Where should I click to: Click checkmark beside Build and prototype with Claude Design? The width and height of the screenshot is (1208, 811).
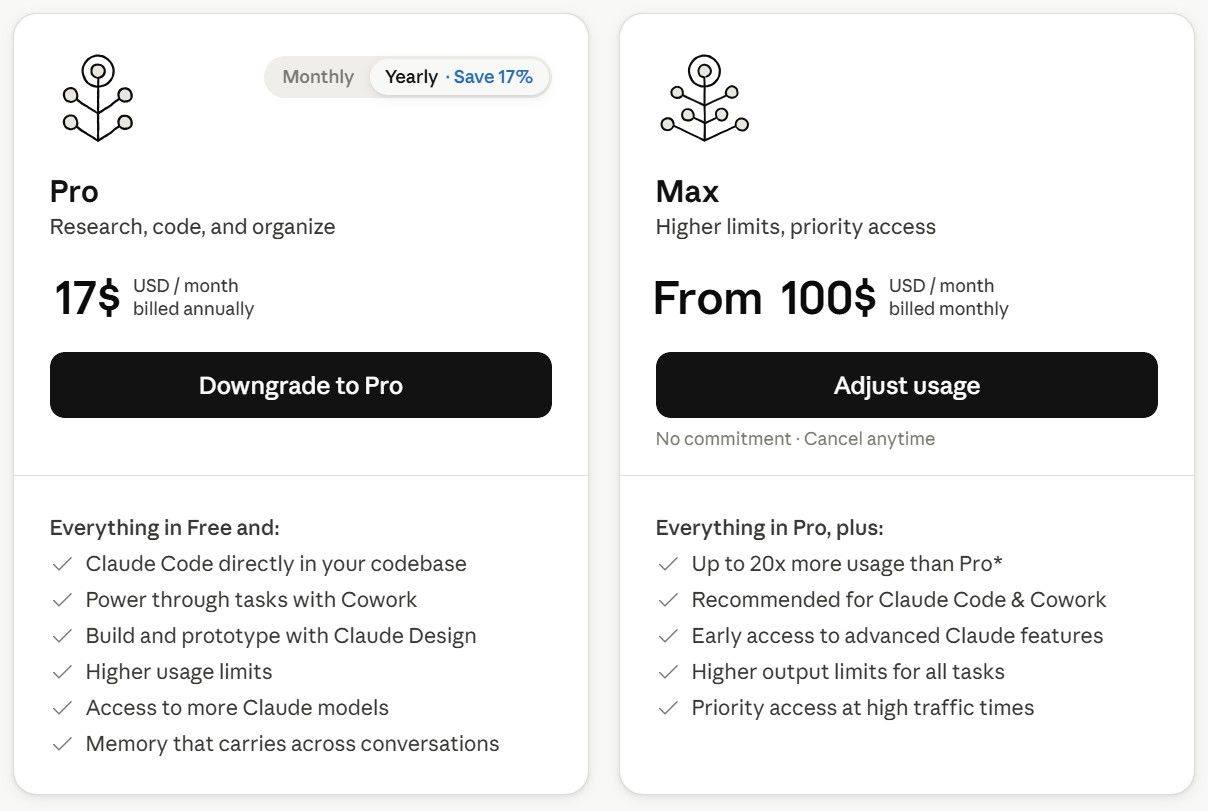pos(62,636)
